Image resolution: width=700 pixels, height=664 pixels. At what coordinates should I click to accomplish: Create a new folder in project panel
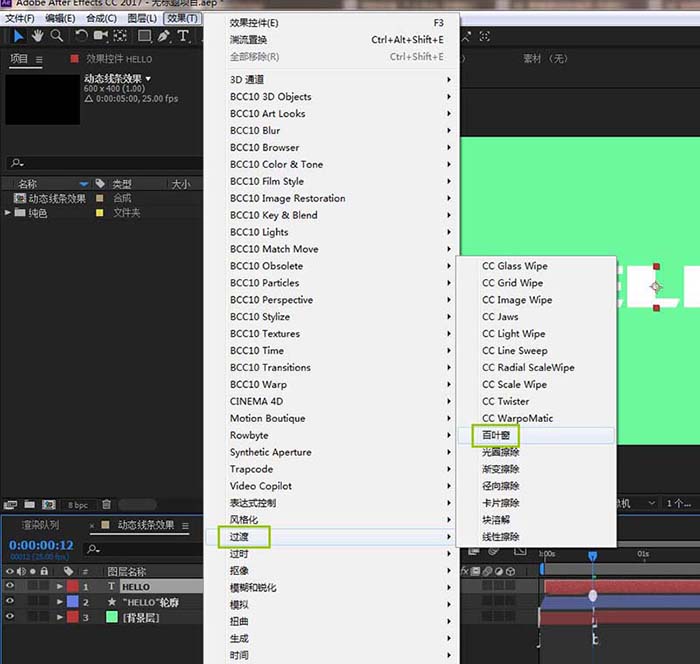(x=29, y=505)
